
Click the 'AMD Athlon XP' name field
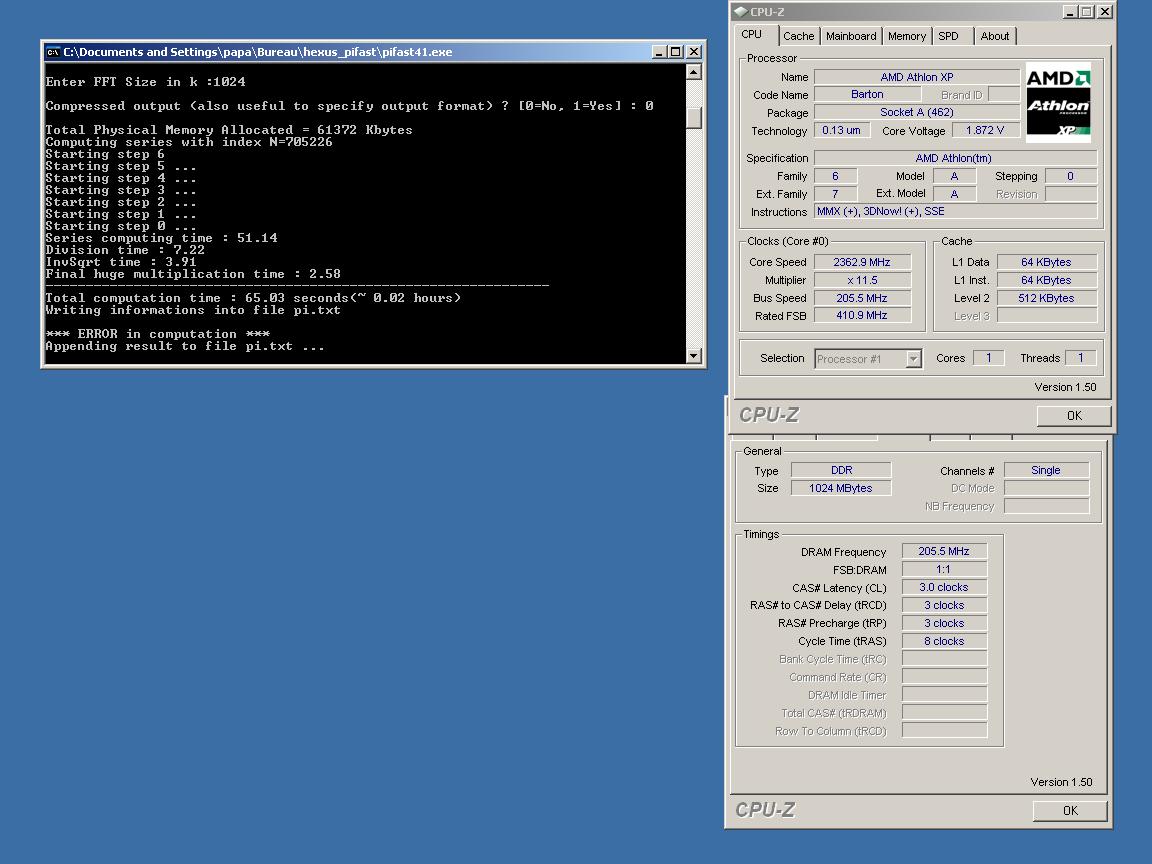(x=916, y=77)
